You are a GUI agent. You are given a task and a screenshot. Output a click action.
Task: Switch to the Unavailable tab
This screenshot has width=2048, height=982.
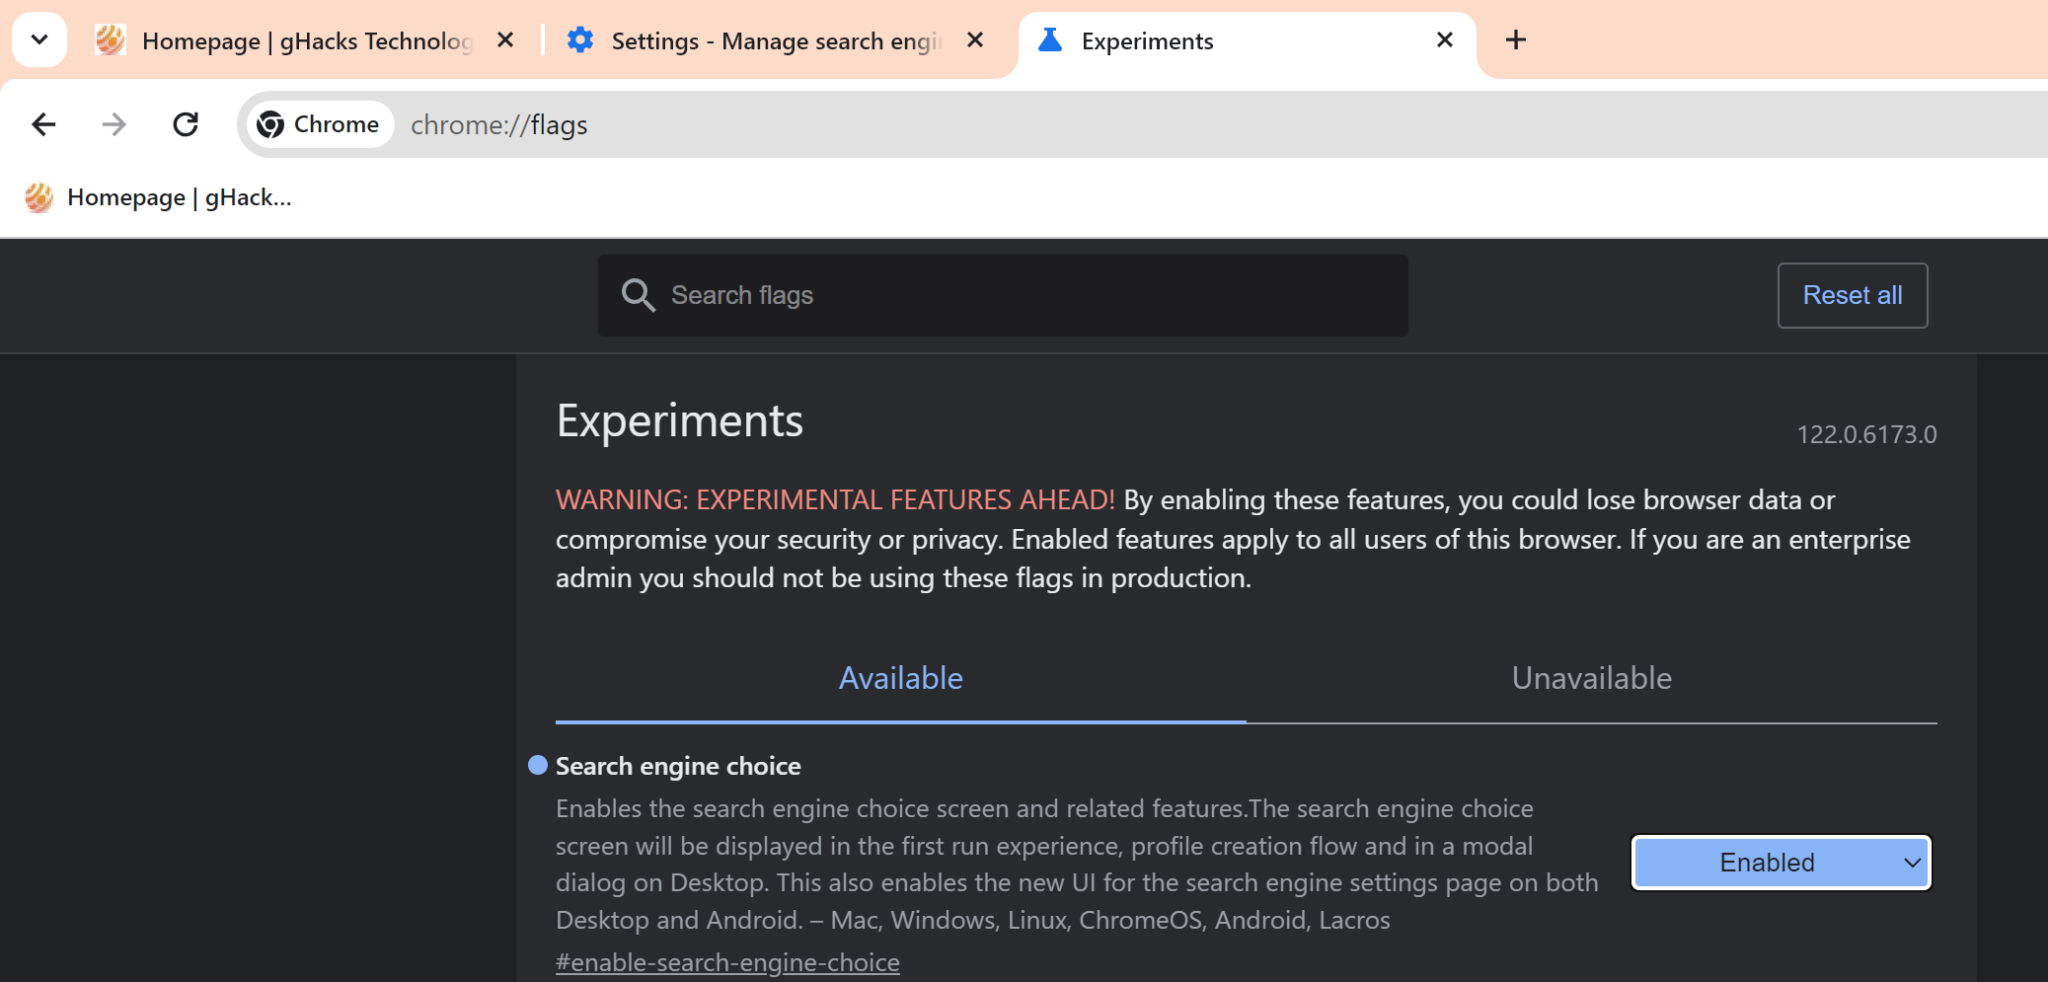click(1589, 677)
